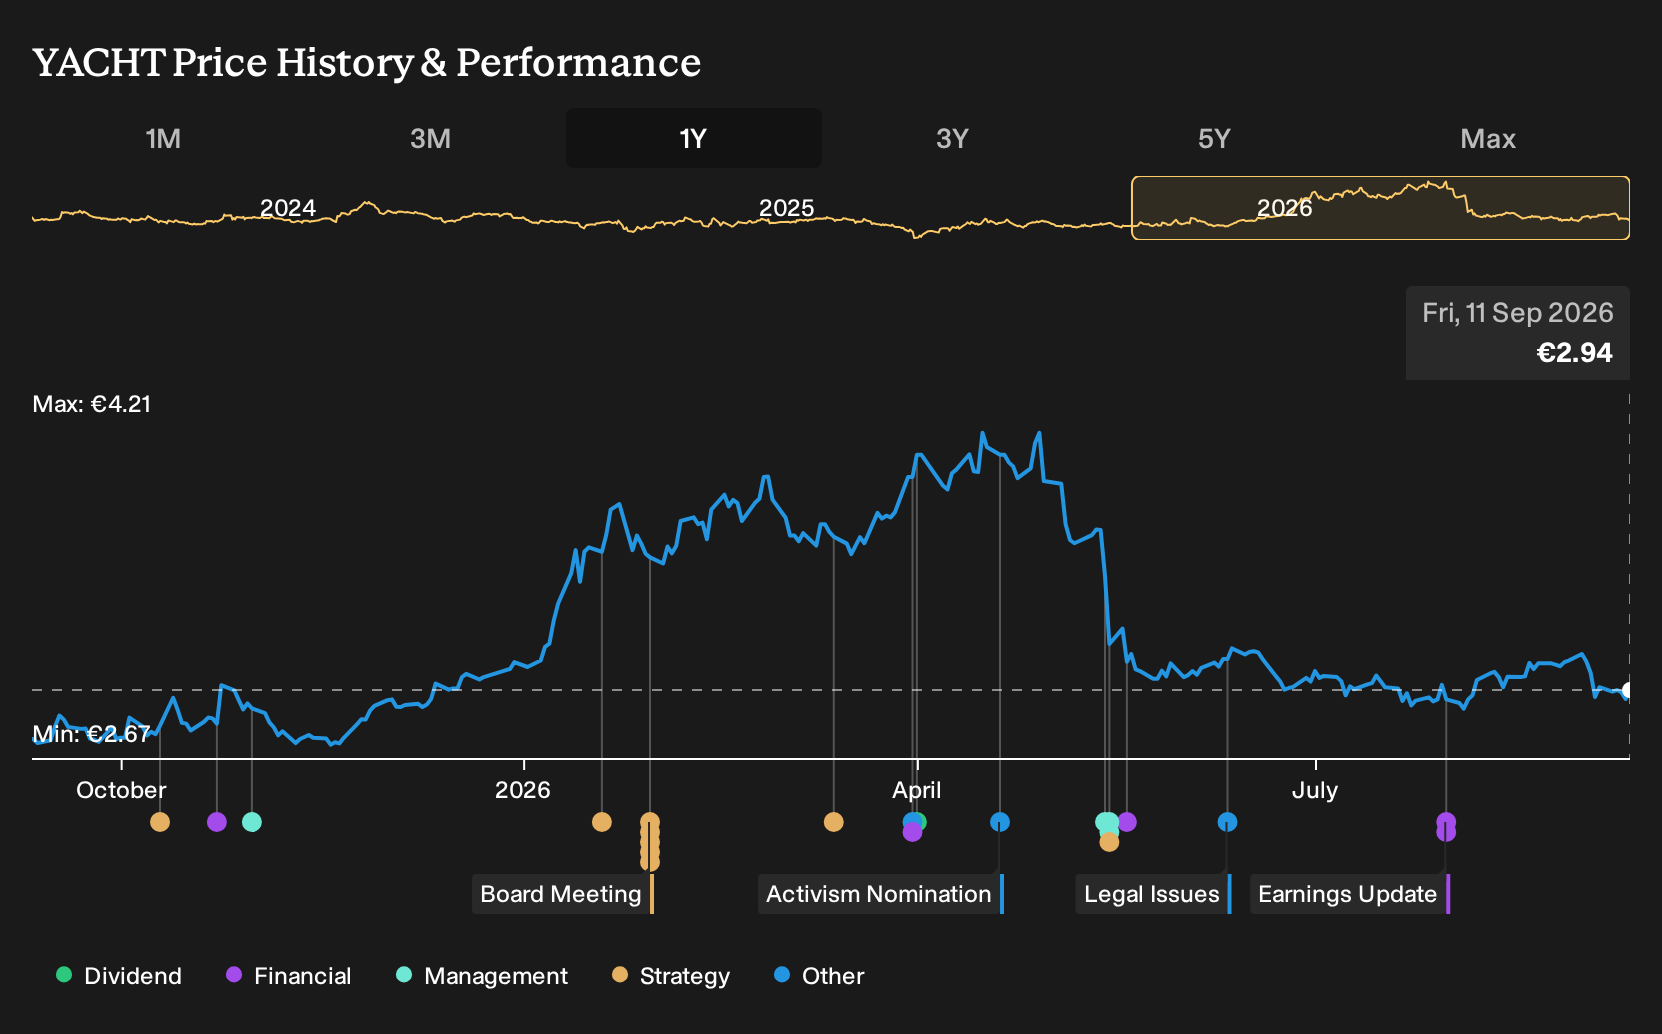Click the single orange marker after 2026 label

coord(602,822)
